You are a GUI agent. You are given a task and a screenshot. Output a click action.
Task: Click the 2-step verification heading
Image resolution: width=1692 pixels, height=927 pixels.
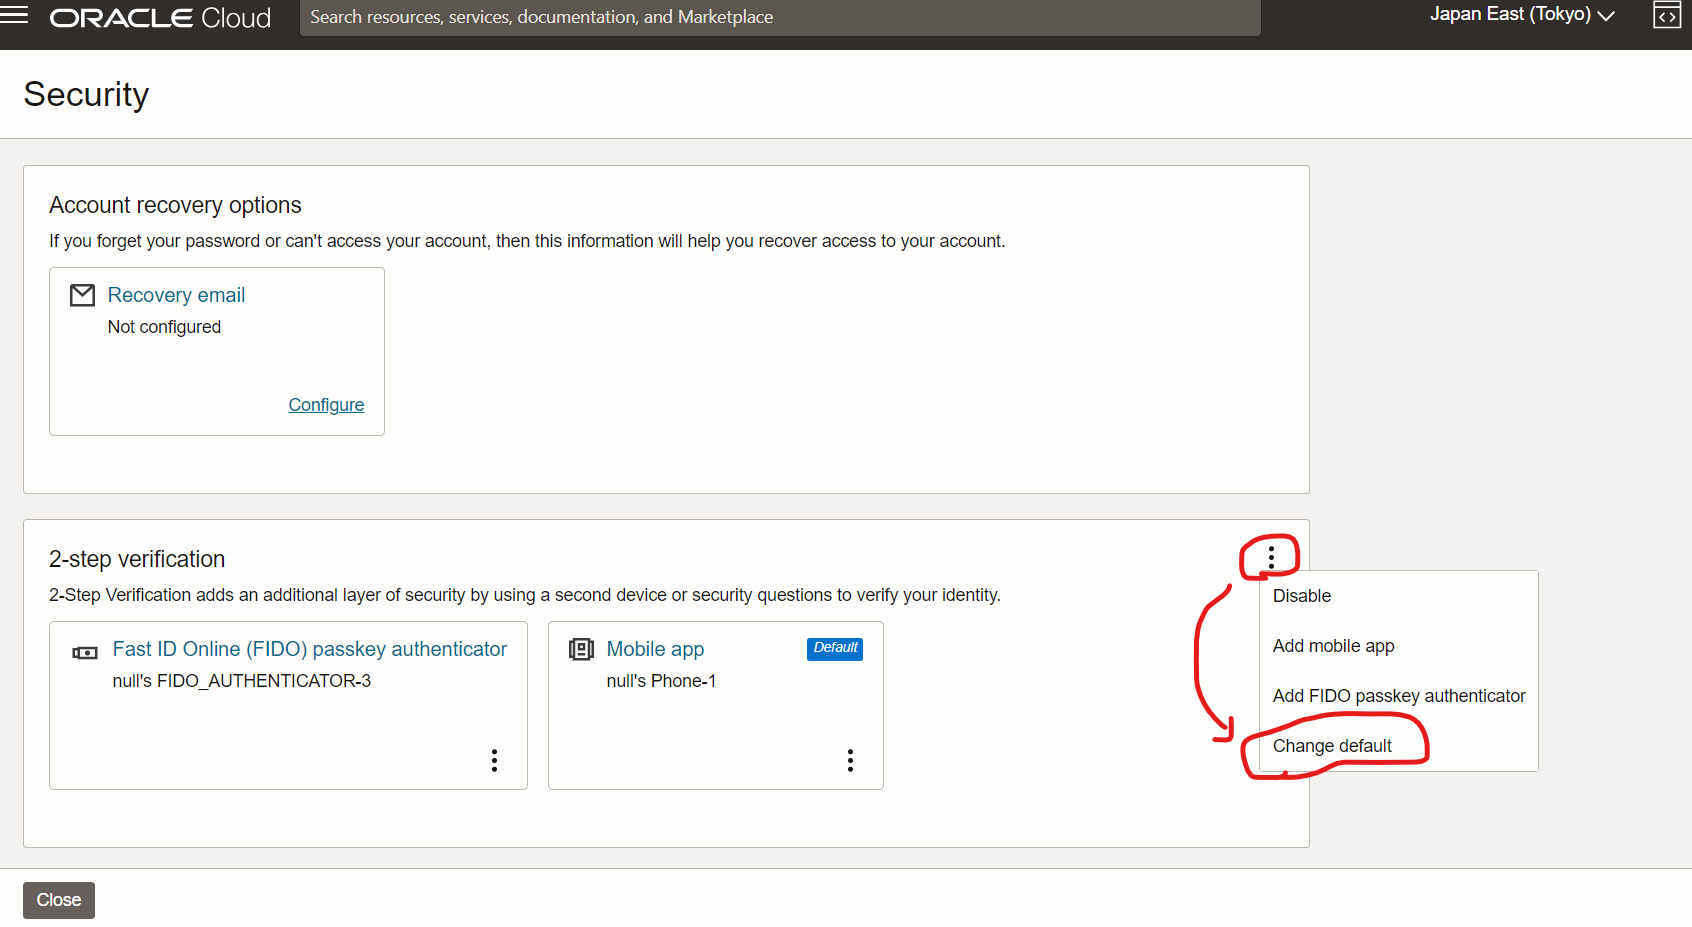coord(137,559)
